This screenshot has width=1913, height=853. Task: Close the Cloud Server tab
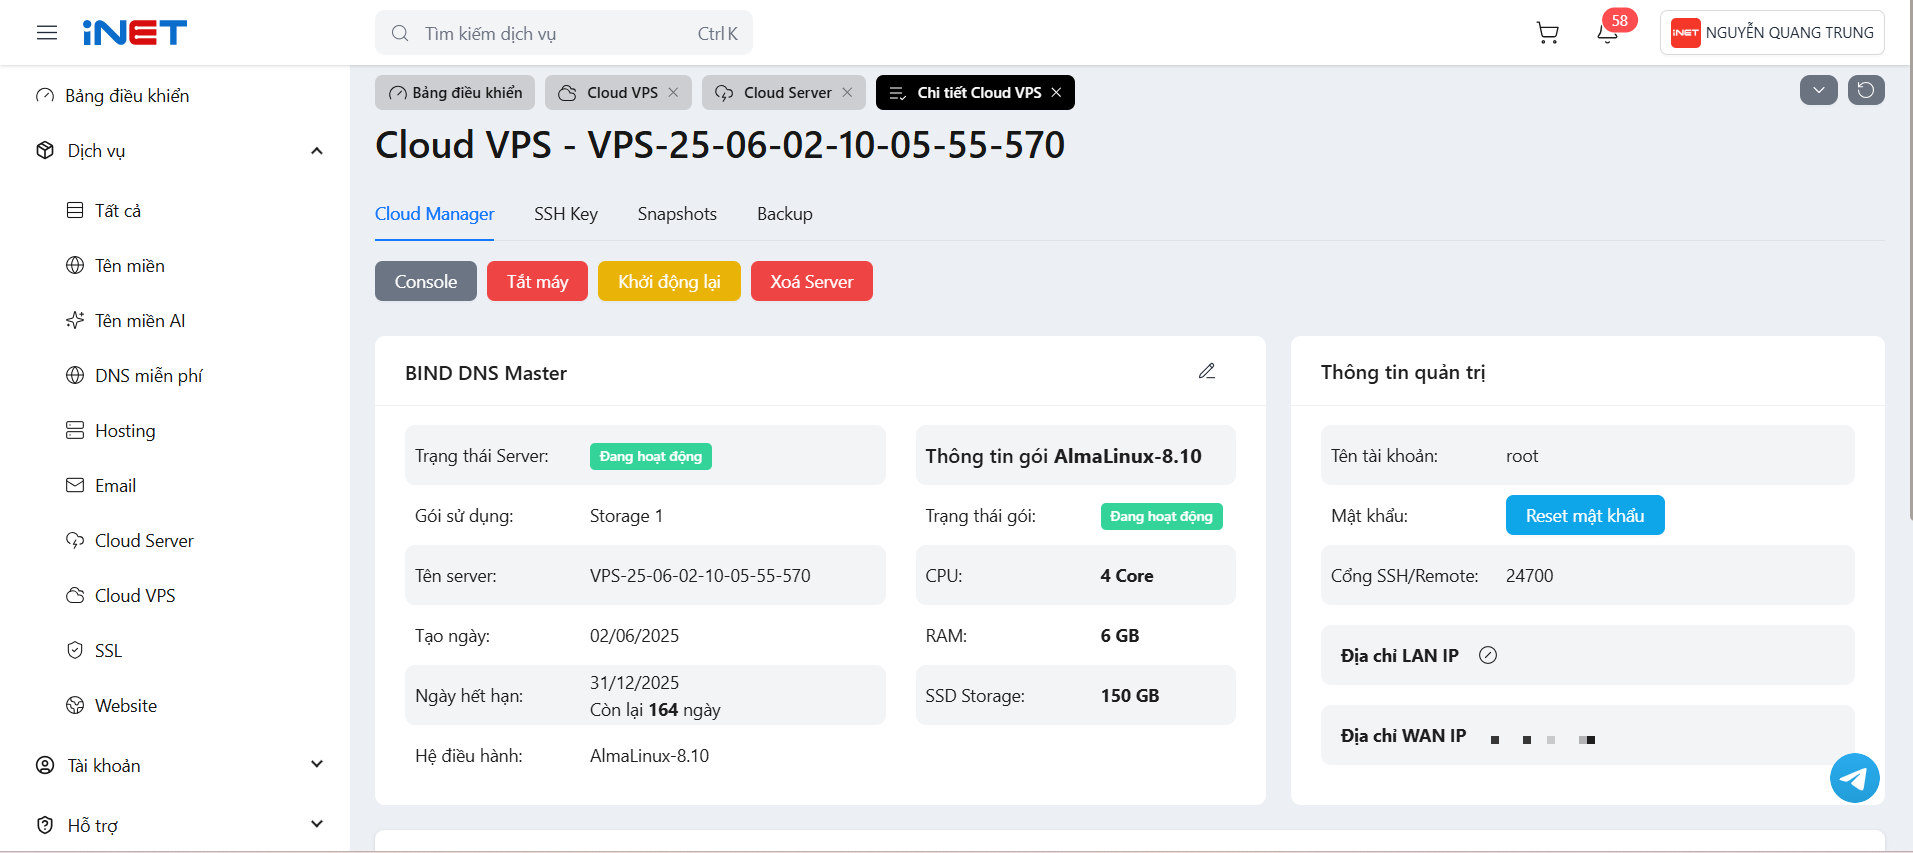pos(847,92)
